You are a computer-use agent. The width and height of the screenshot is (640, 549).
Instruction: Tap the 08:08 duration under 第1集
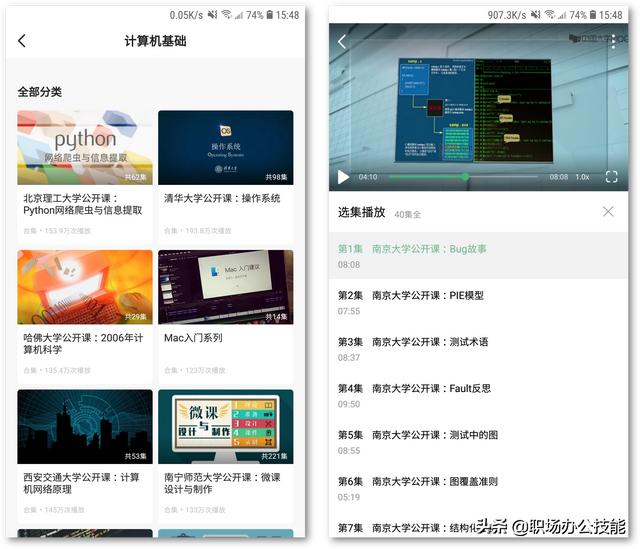coord(349,264)
